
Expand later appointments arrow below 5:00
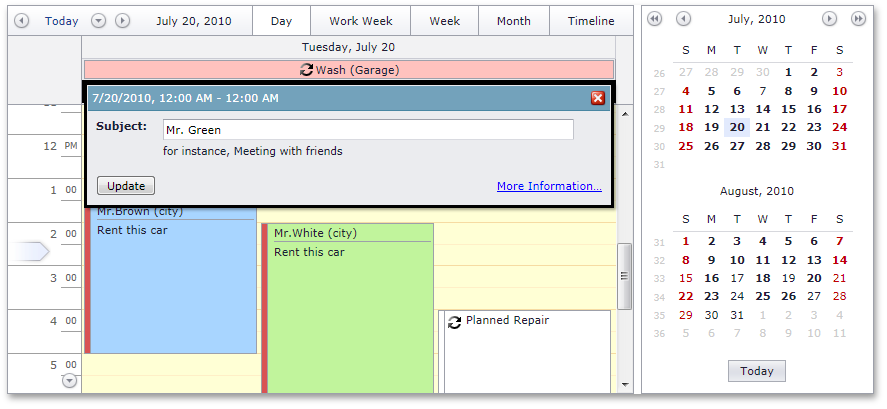coord(69,380)
